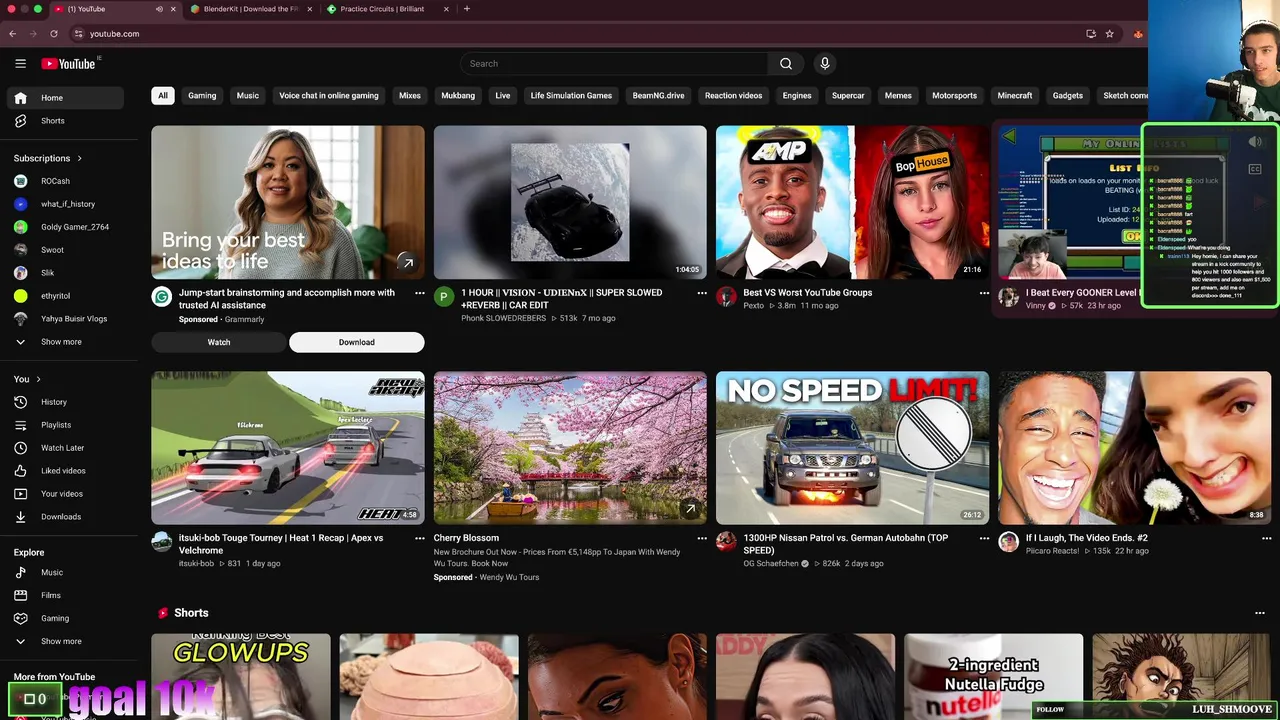Click Download button on Grammarly ad

[x=357, y=342]
